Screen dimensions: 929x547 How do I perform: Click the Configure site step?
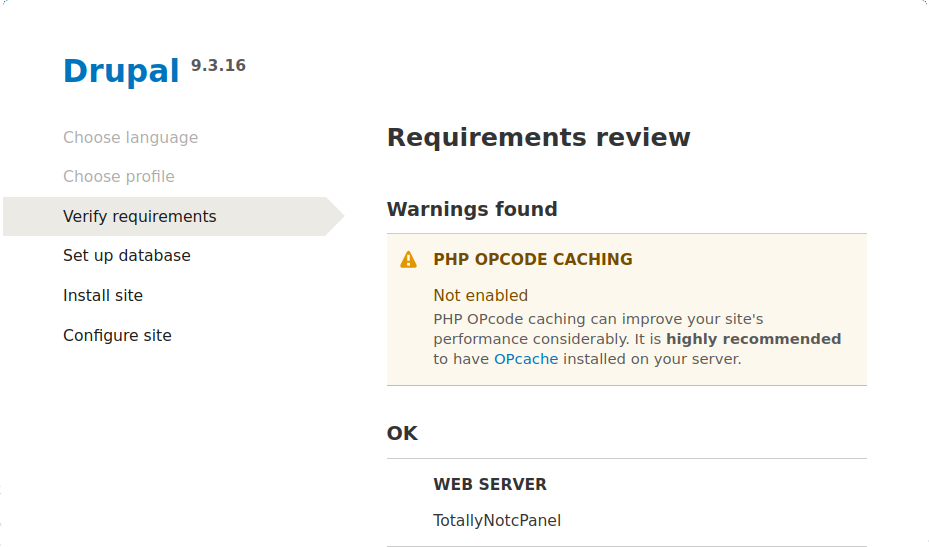click(x=117, y=336)
